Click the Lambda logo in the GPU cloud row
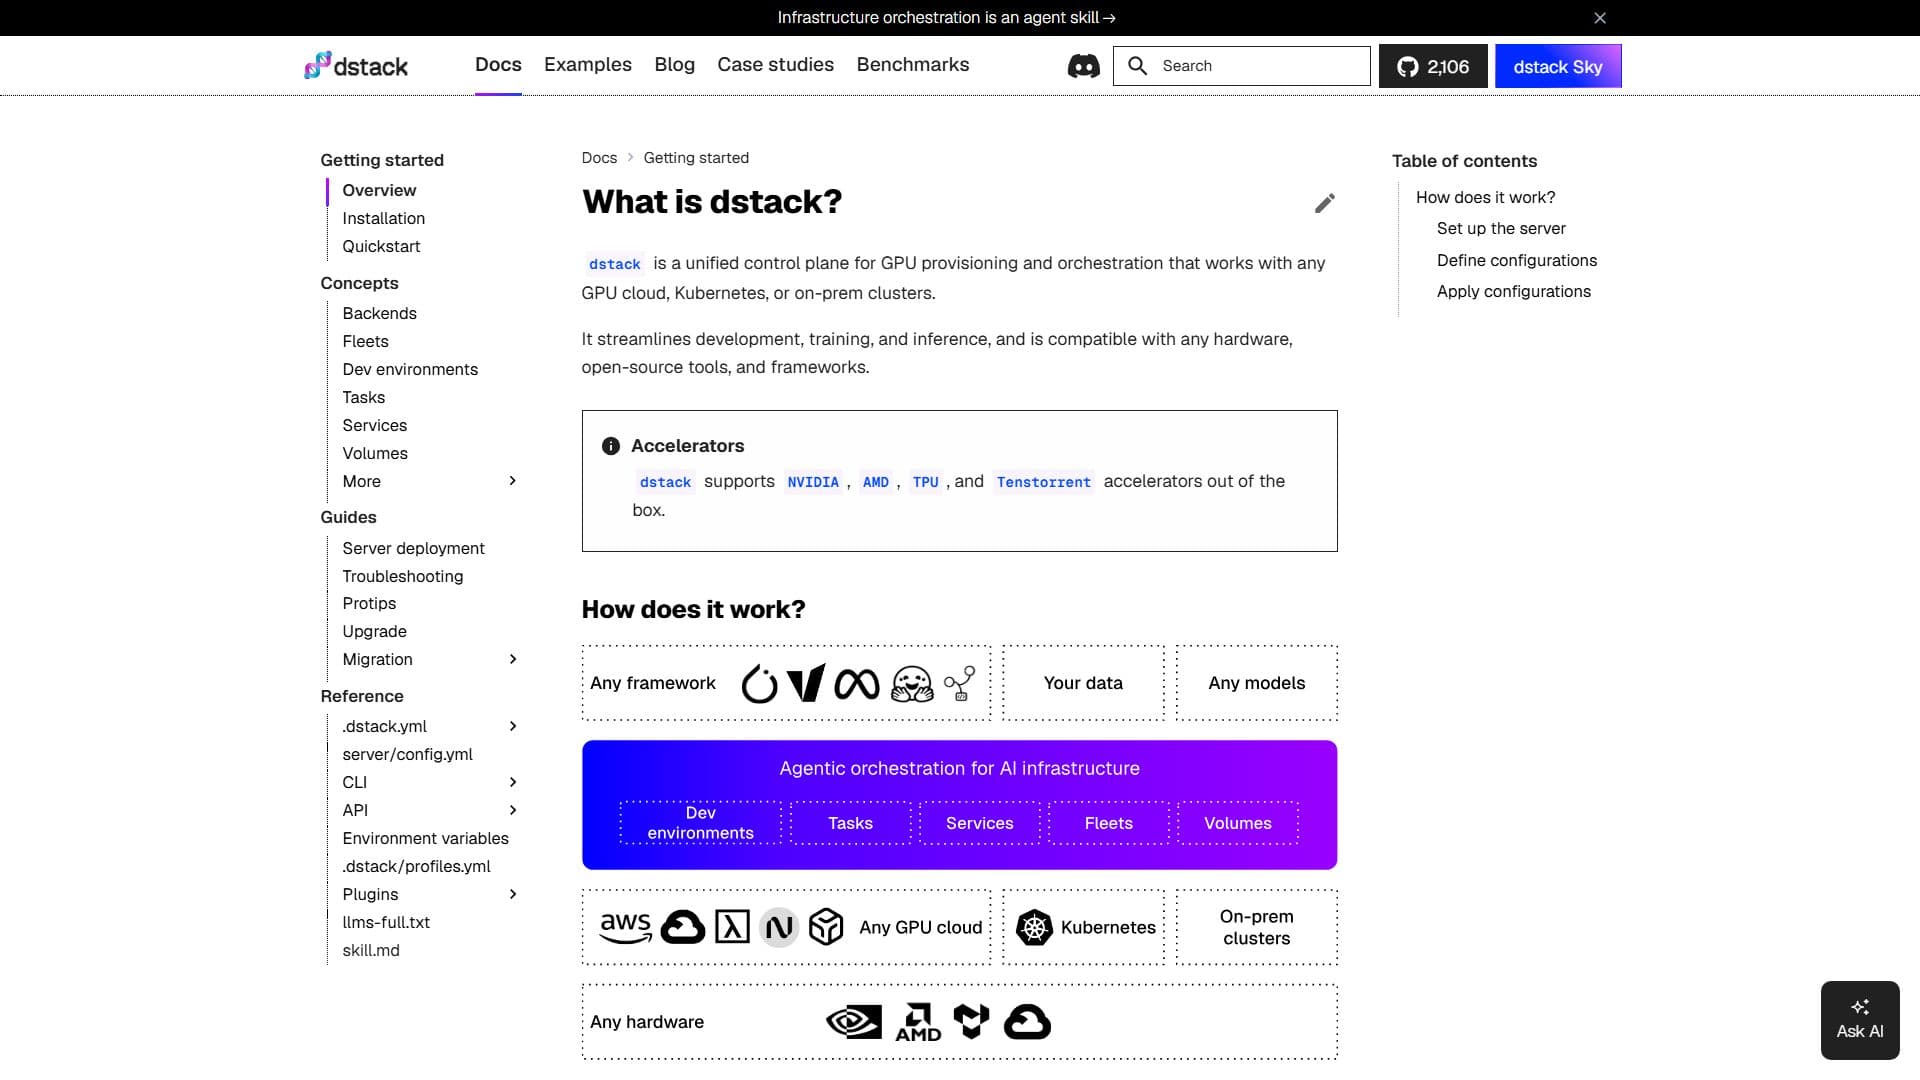The width and height of the screenshot is (1920, 1080). pos(732,928)
